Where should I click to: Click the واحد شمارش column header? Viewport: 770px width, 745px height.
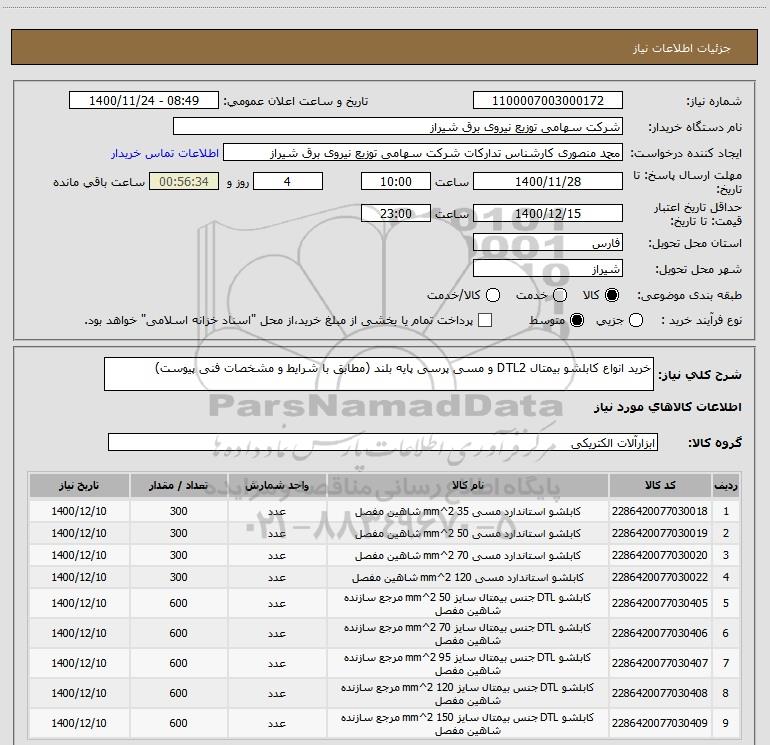277,486
